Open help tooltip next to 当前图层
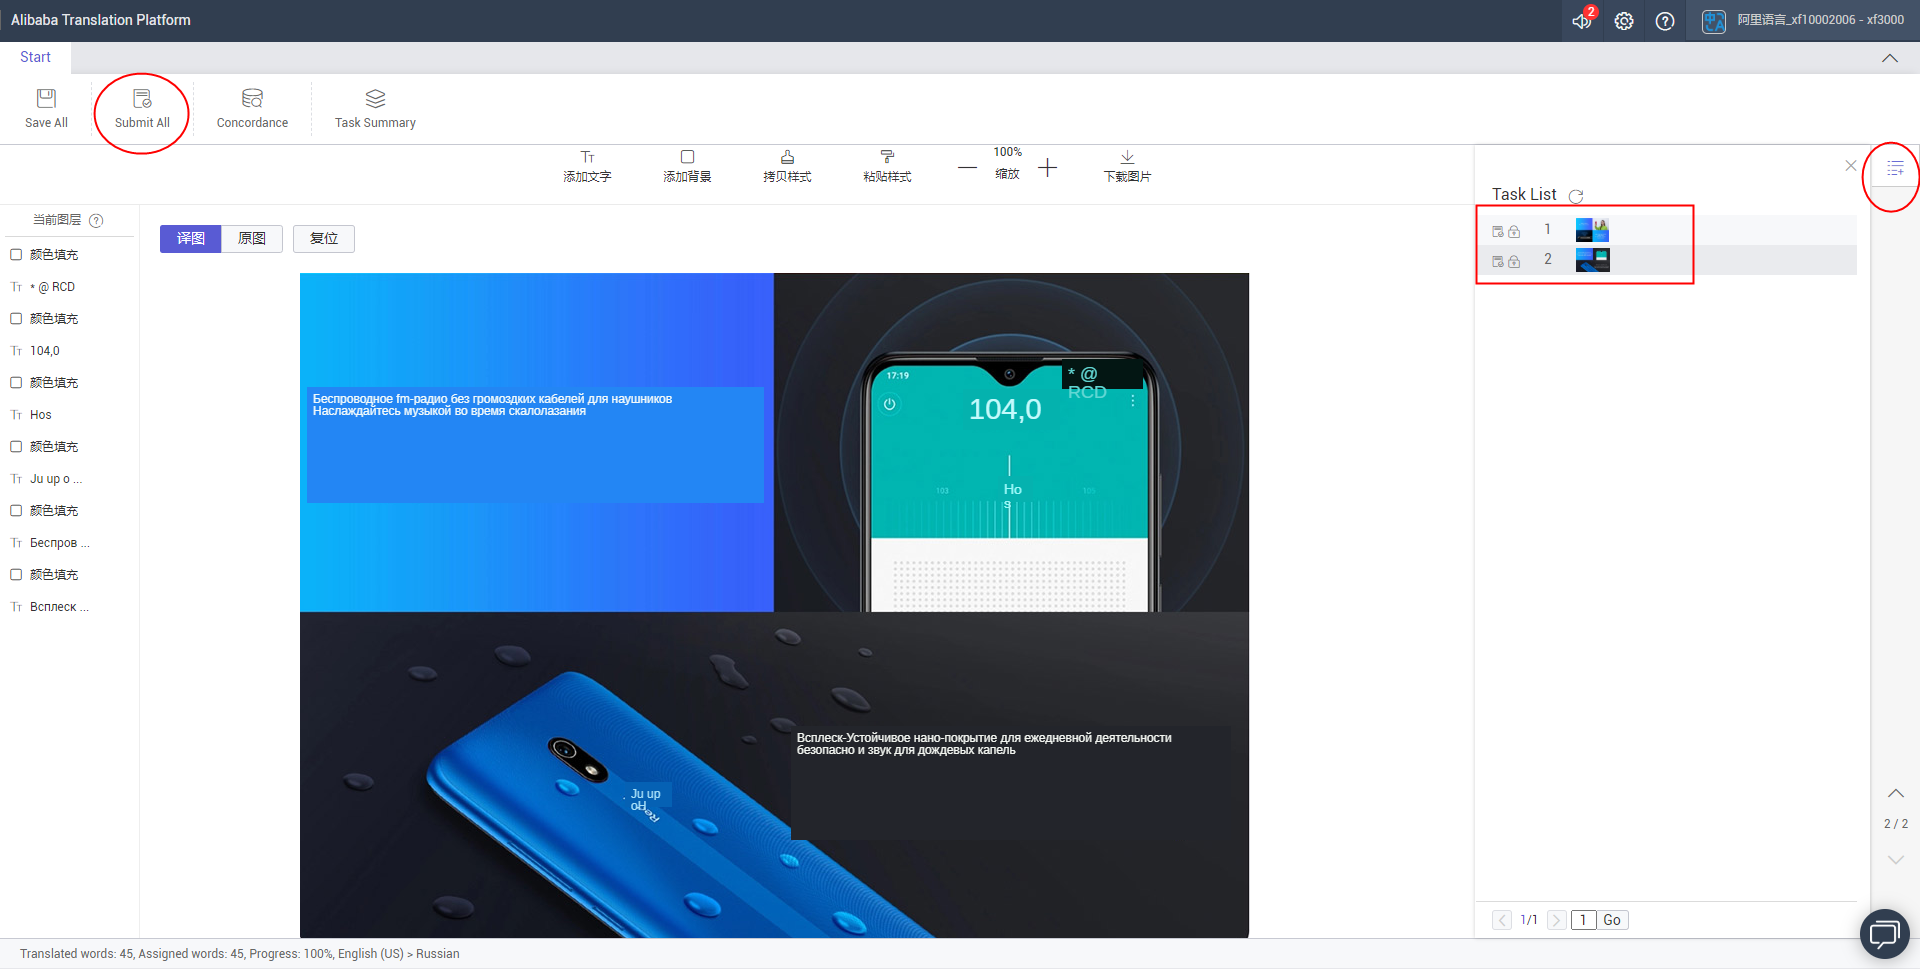 point(96,220)
